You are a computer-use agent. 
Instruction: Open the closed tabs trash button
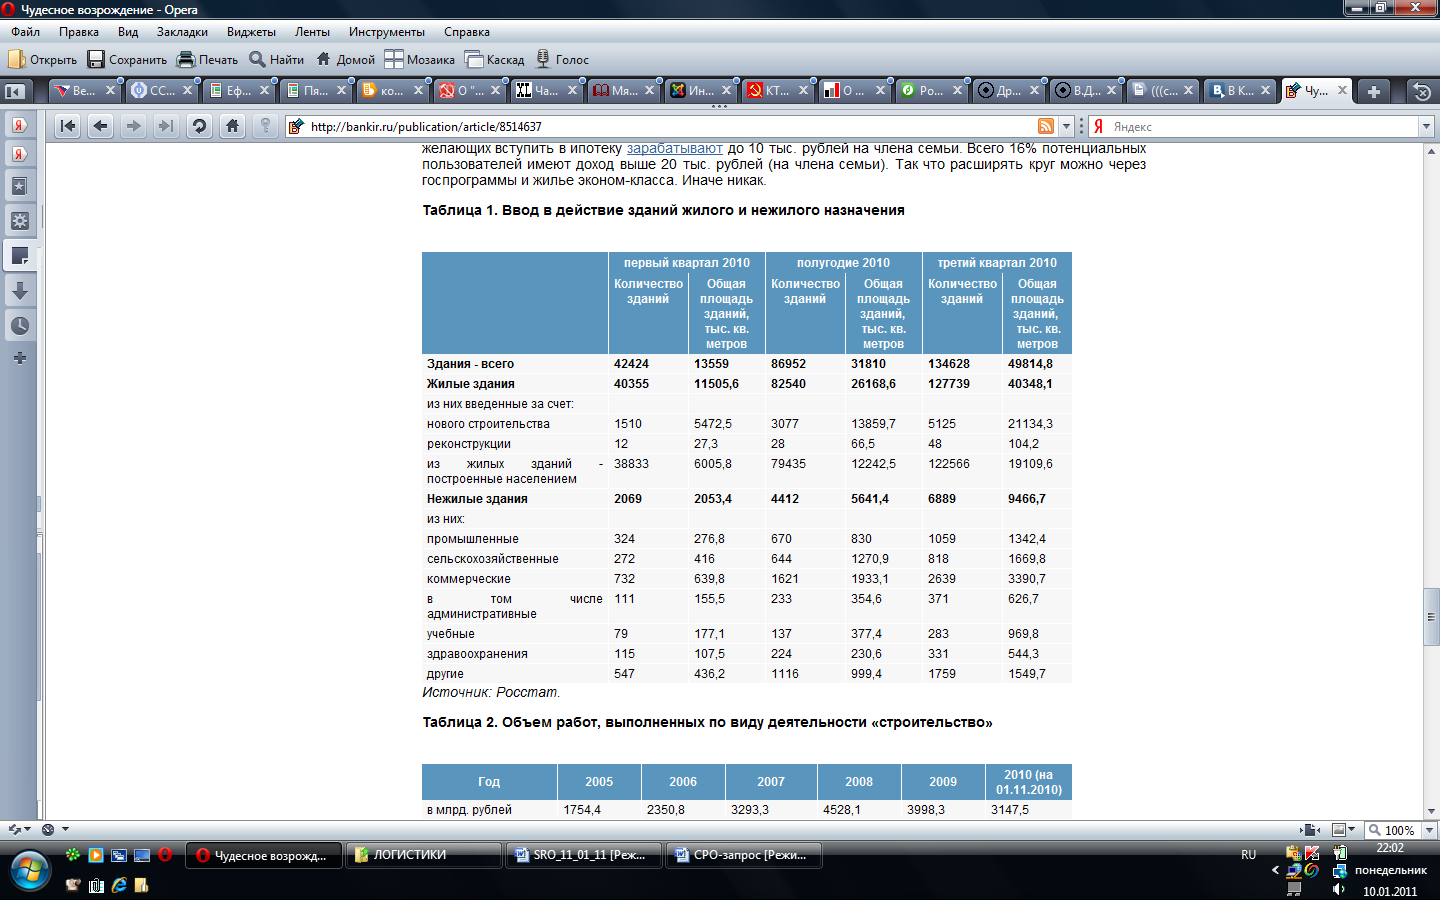1422,91
